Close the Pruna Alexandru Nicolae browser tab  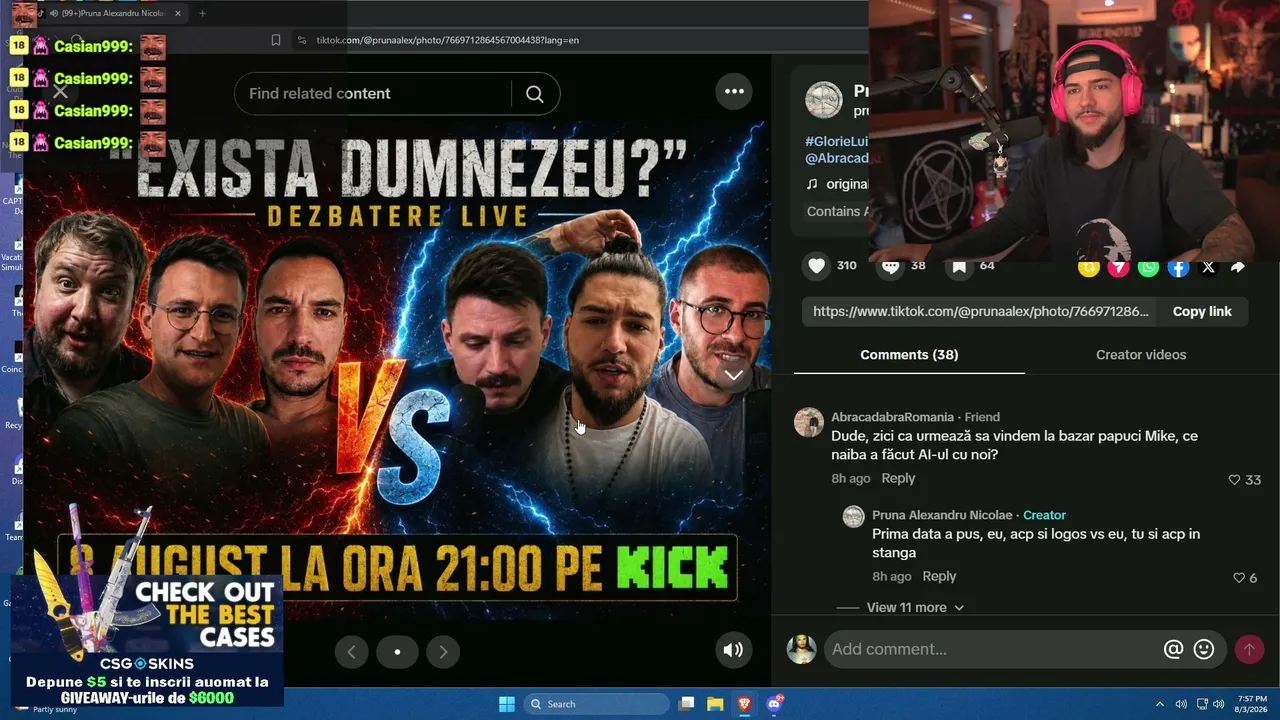pos(177,13)
